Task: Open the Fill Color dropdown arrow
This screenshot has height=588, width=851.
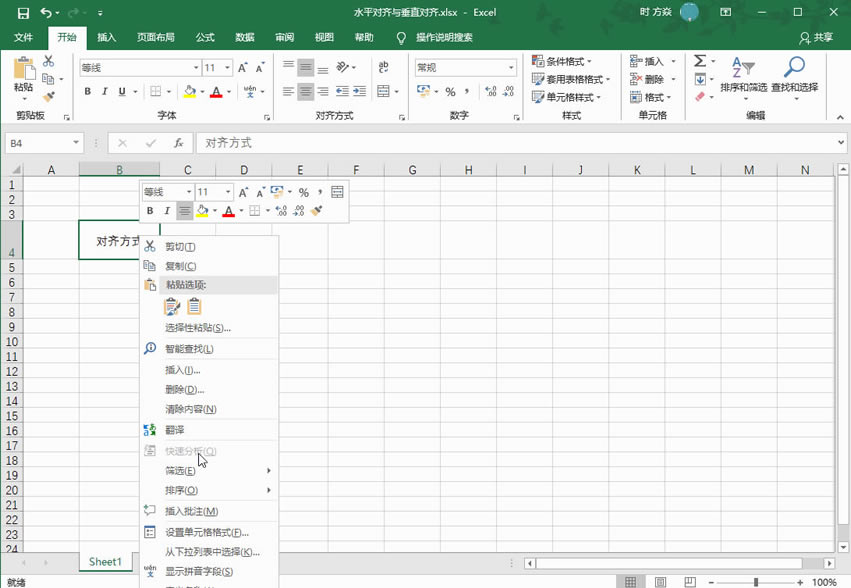Action: [201, 91]
